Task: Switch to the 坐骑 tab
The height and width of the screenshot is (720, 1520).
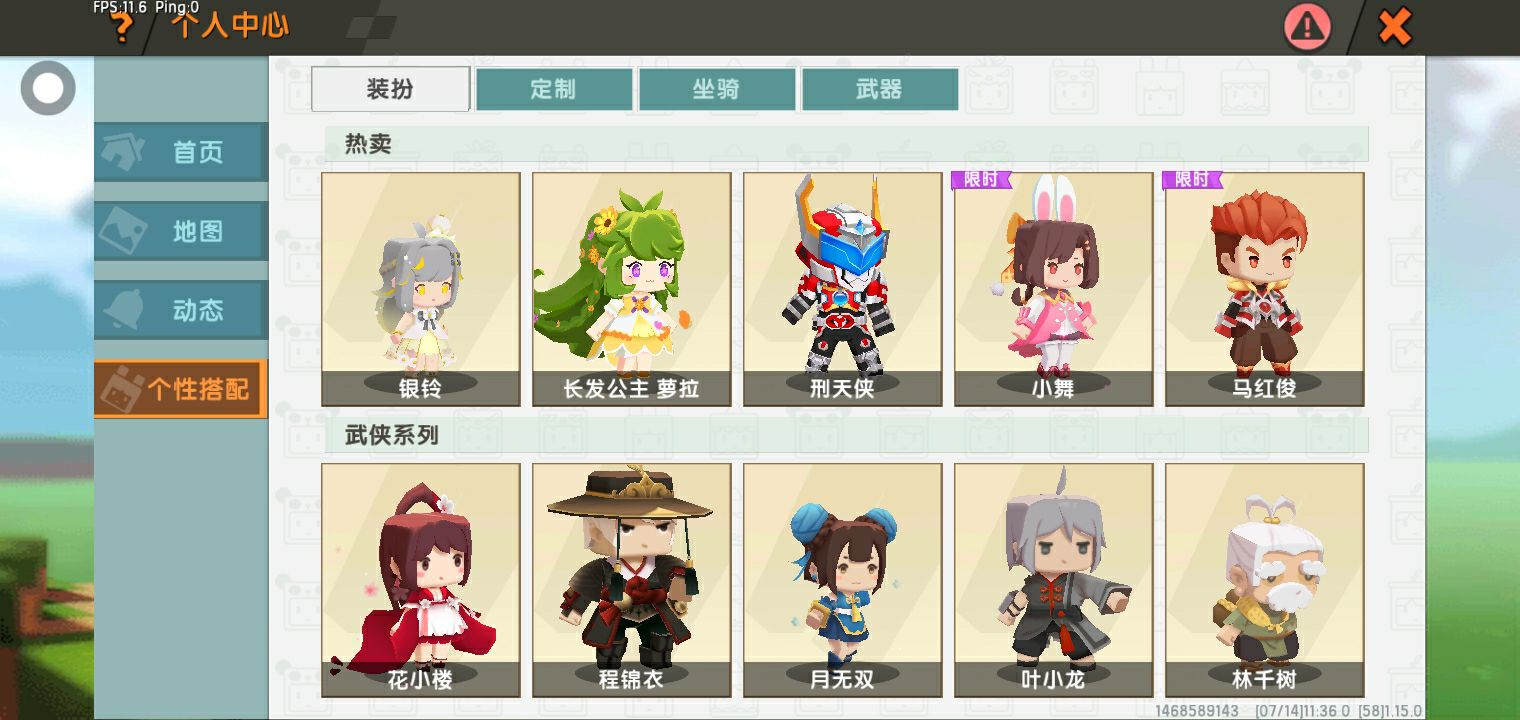Action: pyautogui.click(x=716, y=89)
